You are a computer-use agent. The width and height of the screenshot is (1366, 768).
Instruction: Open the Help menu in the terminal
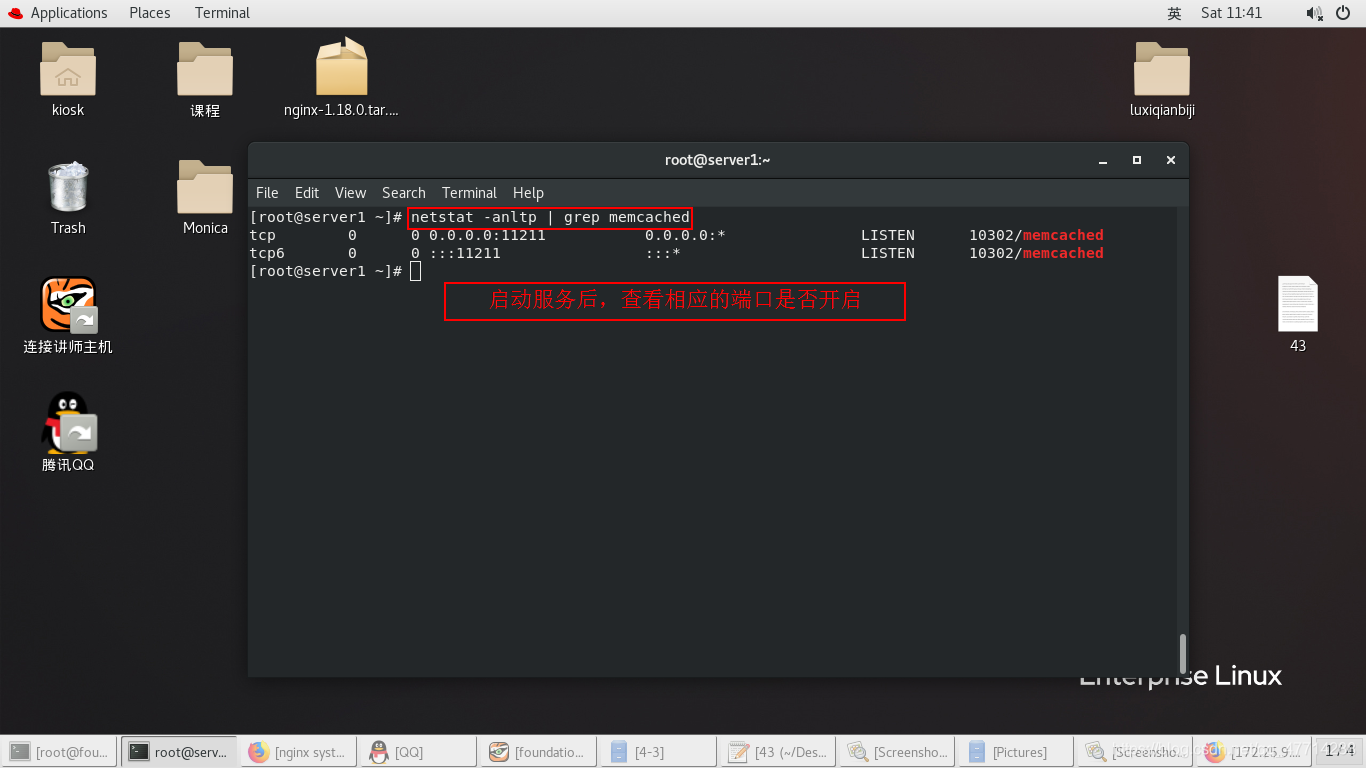coord(528,193)
